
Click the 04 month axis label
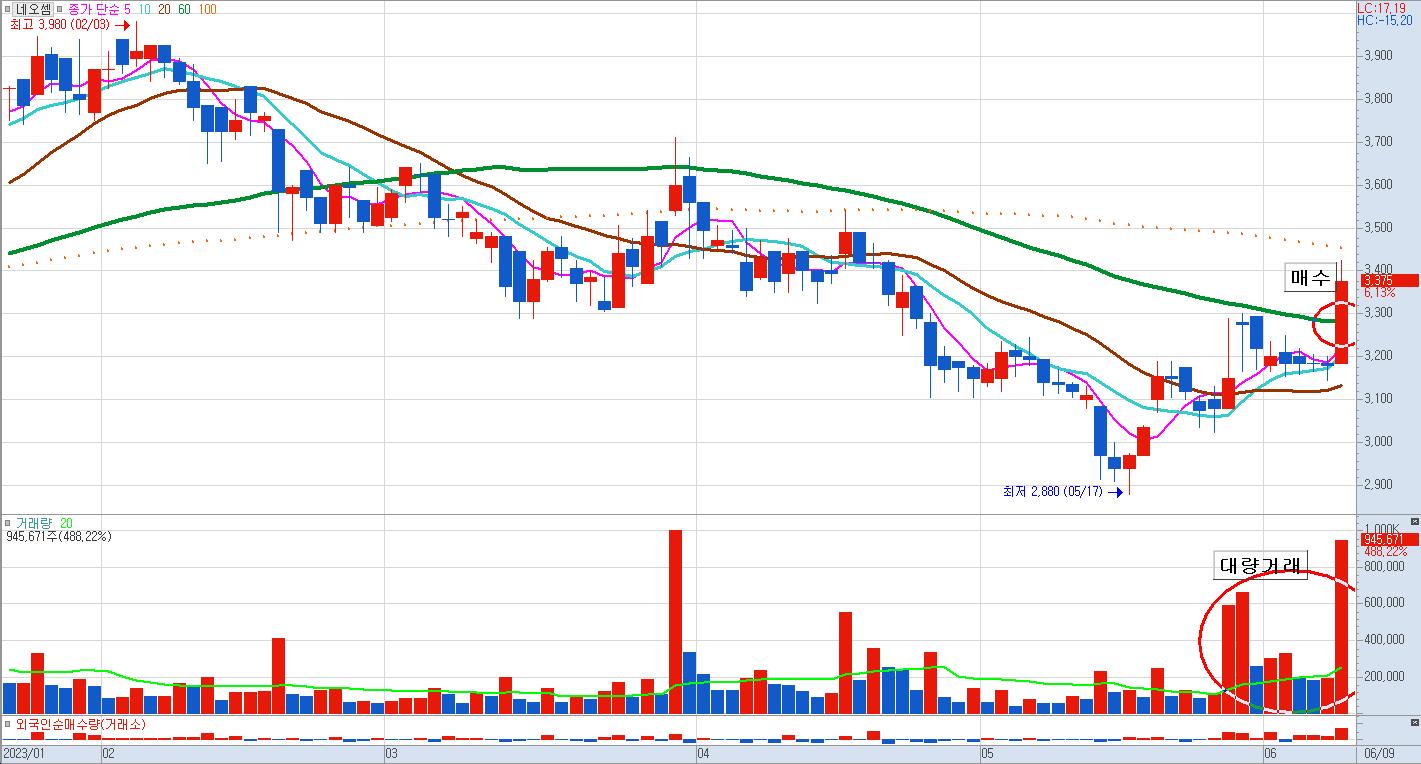703,752
